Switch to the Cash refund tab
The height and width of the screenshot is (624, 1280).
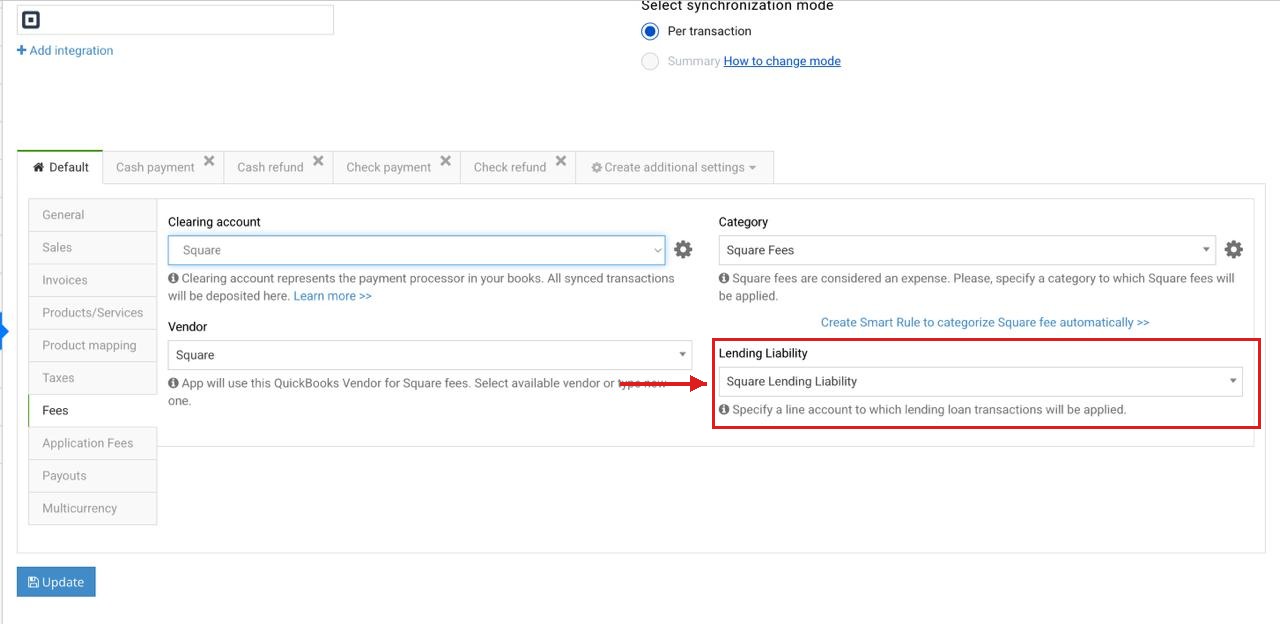270,167
